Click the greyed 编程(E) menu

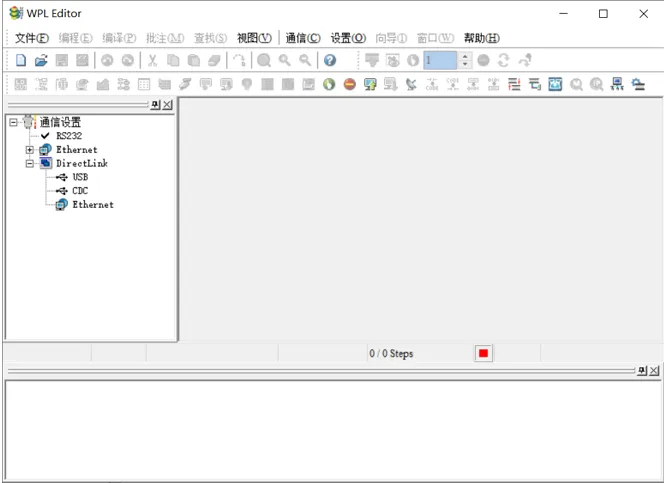coord(75,38)
